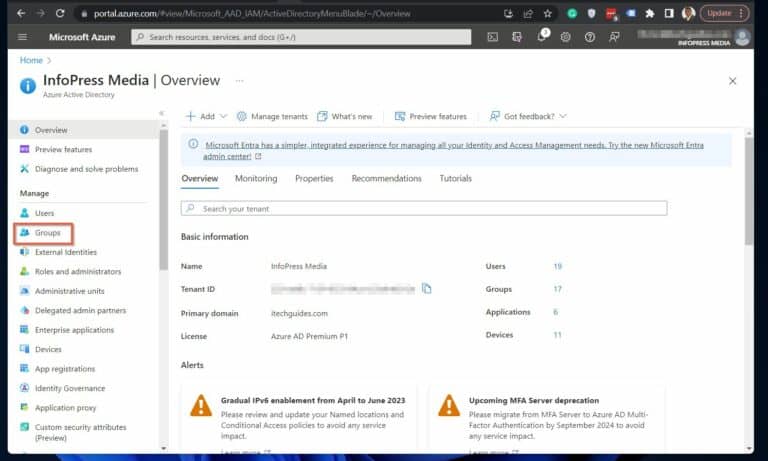Click Manage tenants in the toolbar
The height and width of the screenshot is (461, 768).
click(x=272, y=116)
